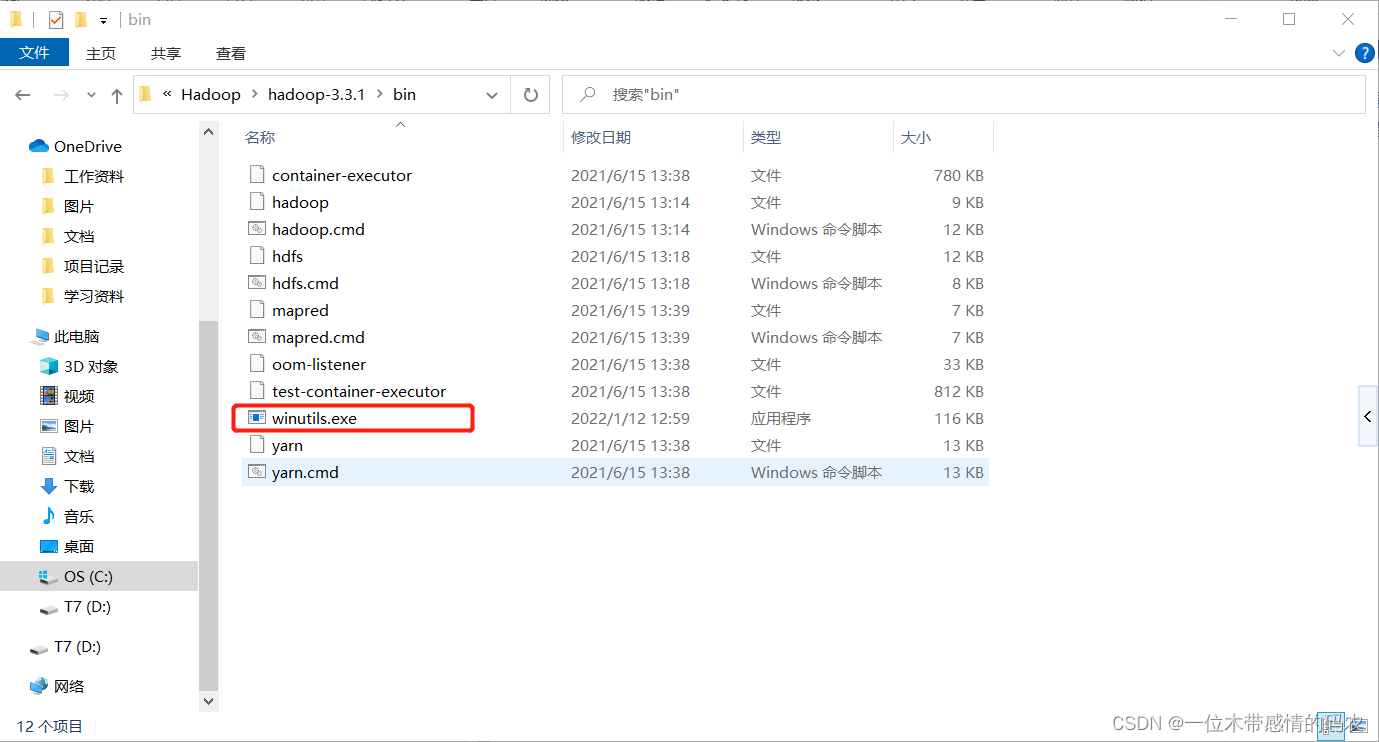Click the Help question mark icon
The width and height of the screenshot is (1379, 742).
pyautogui.click(x=1364, y=53)
